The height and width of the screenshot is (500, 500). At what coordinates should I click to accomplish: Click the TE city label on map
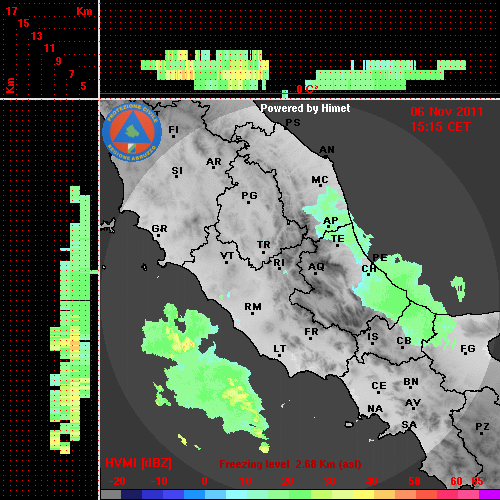click(338, 239)
